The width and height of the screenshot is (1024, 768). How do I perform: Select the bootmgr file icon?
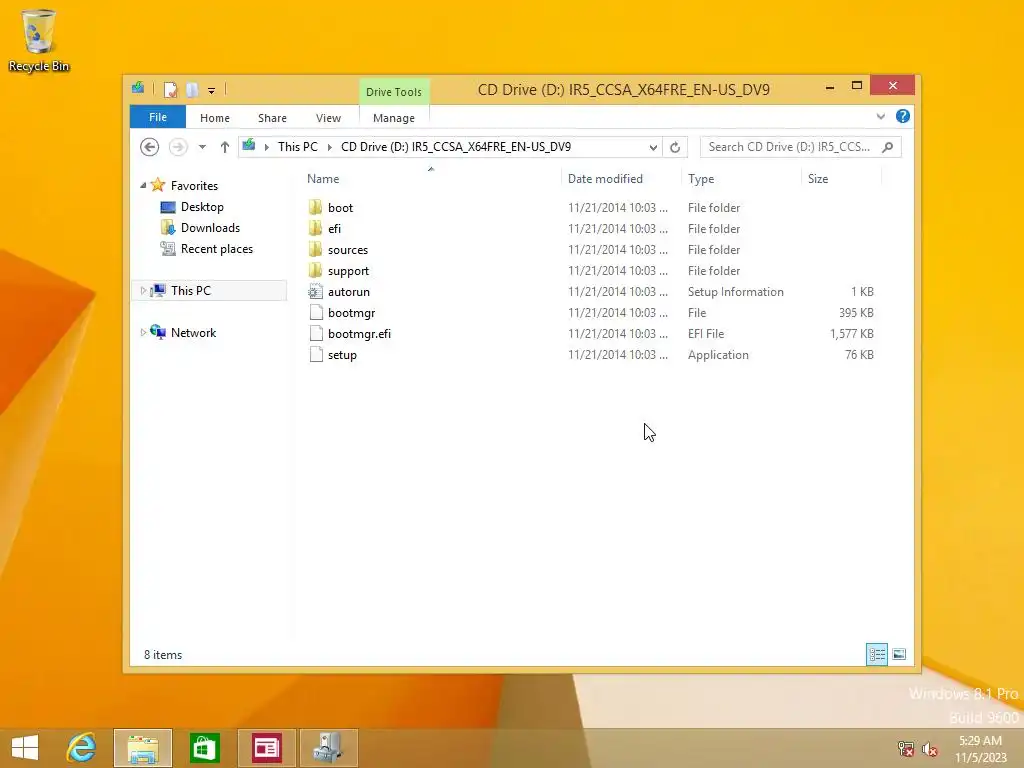tap(316, 312)
